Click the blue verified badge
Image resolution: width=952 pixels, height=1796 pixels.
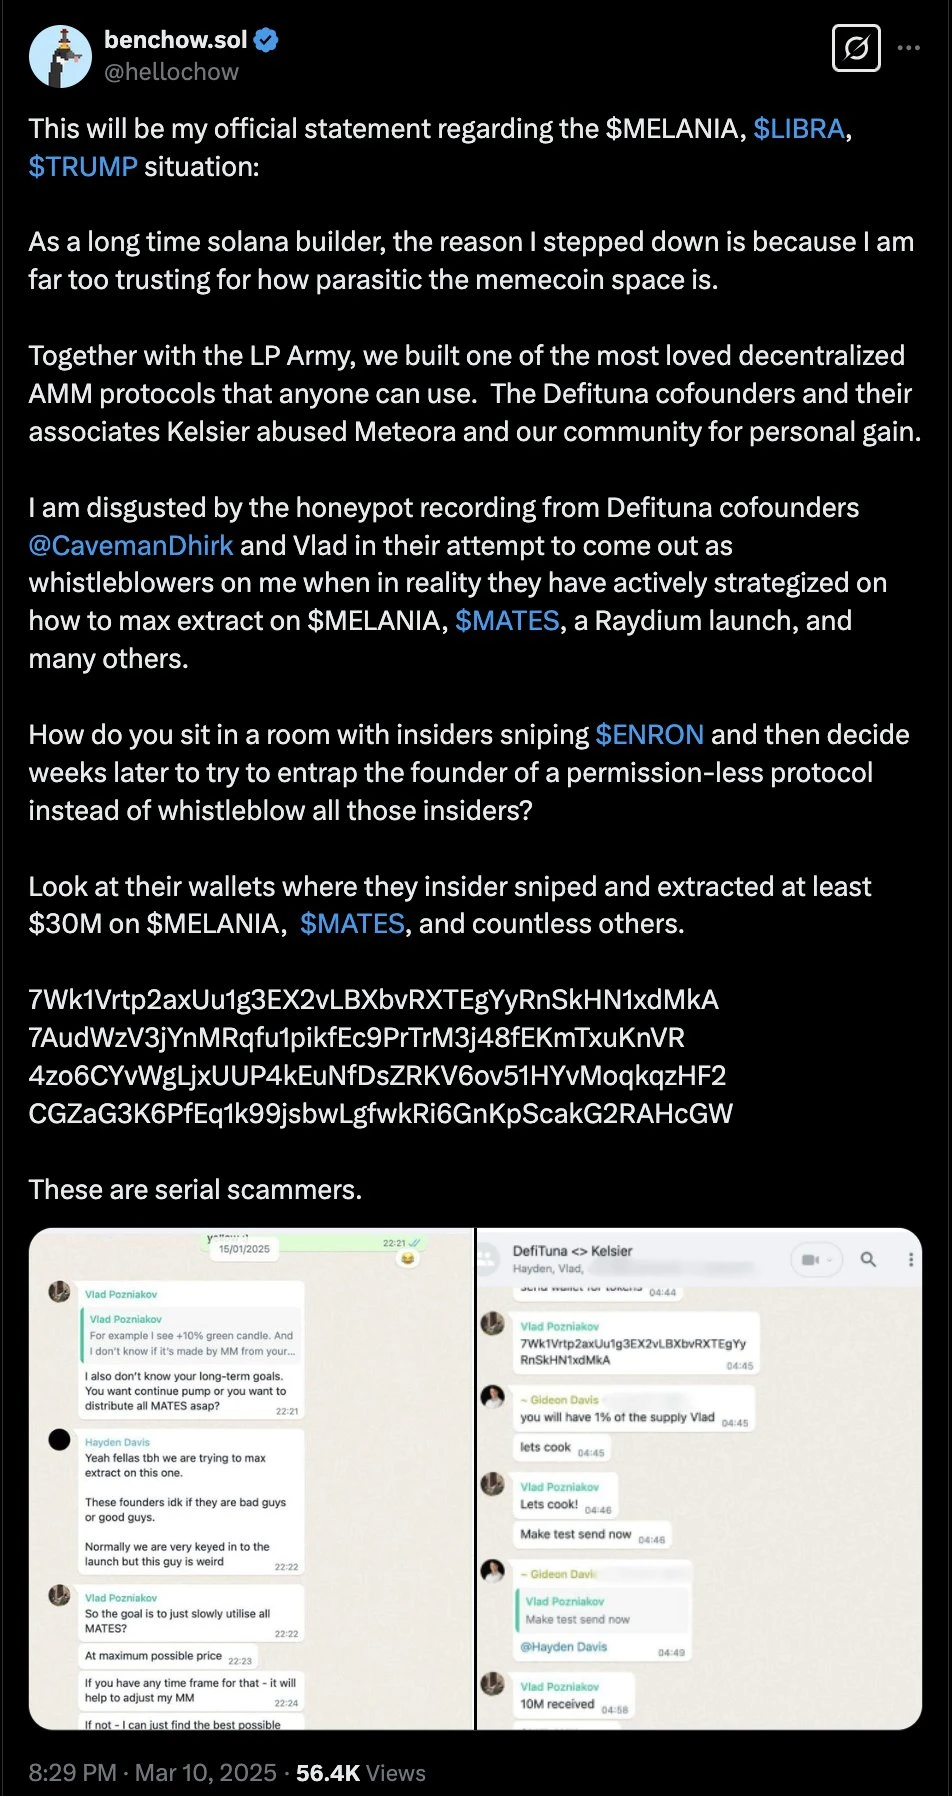[x=265, y=40]
